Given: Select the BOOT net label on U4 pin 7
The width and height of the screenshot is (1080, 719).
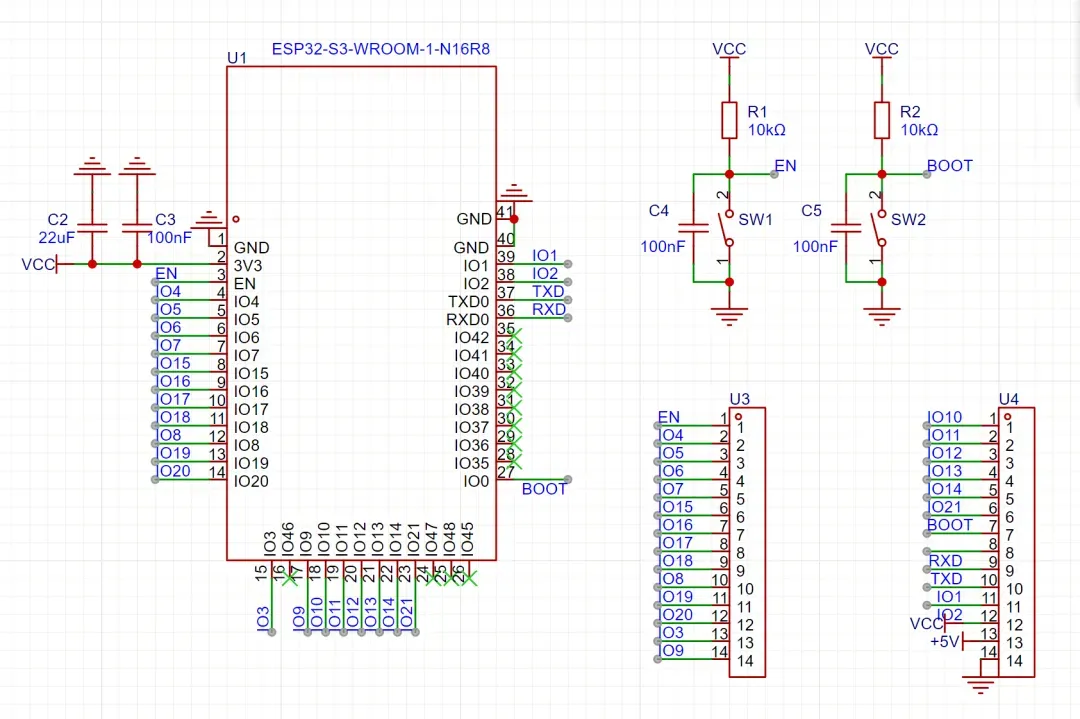Looking at the screenshot, I should pyautogui.click(x=950, y=525).
